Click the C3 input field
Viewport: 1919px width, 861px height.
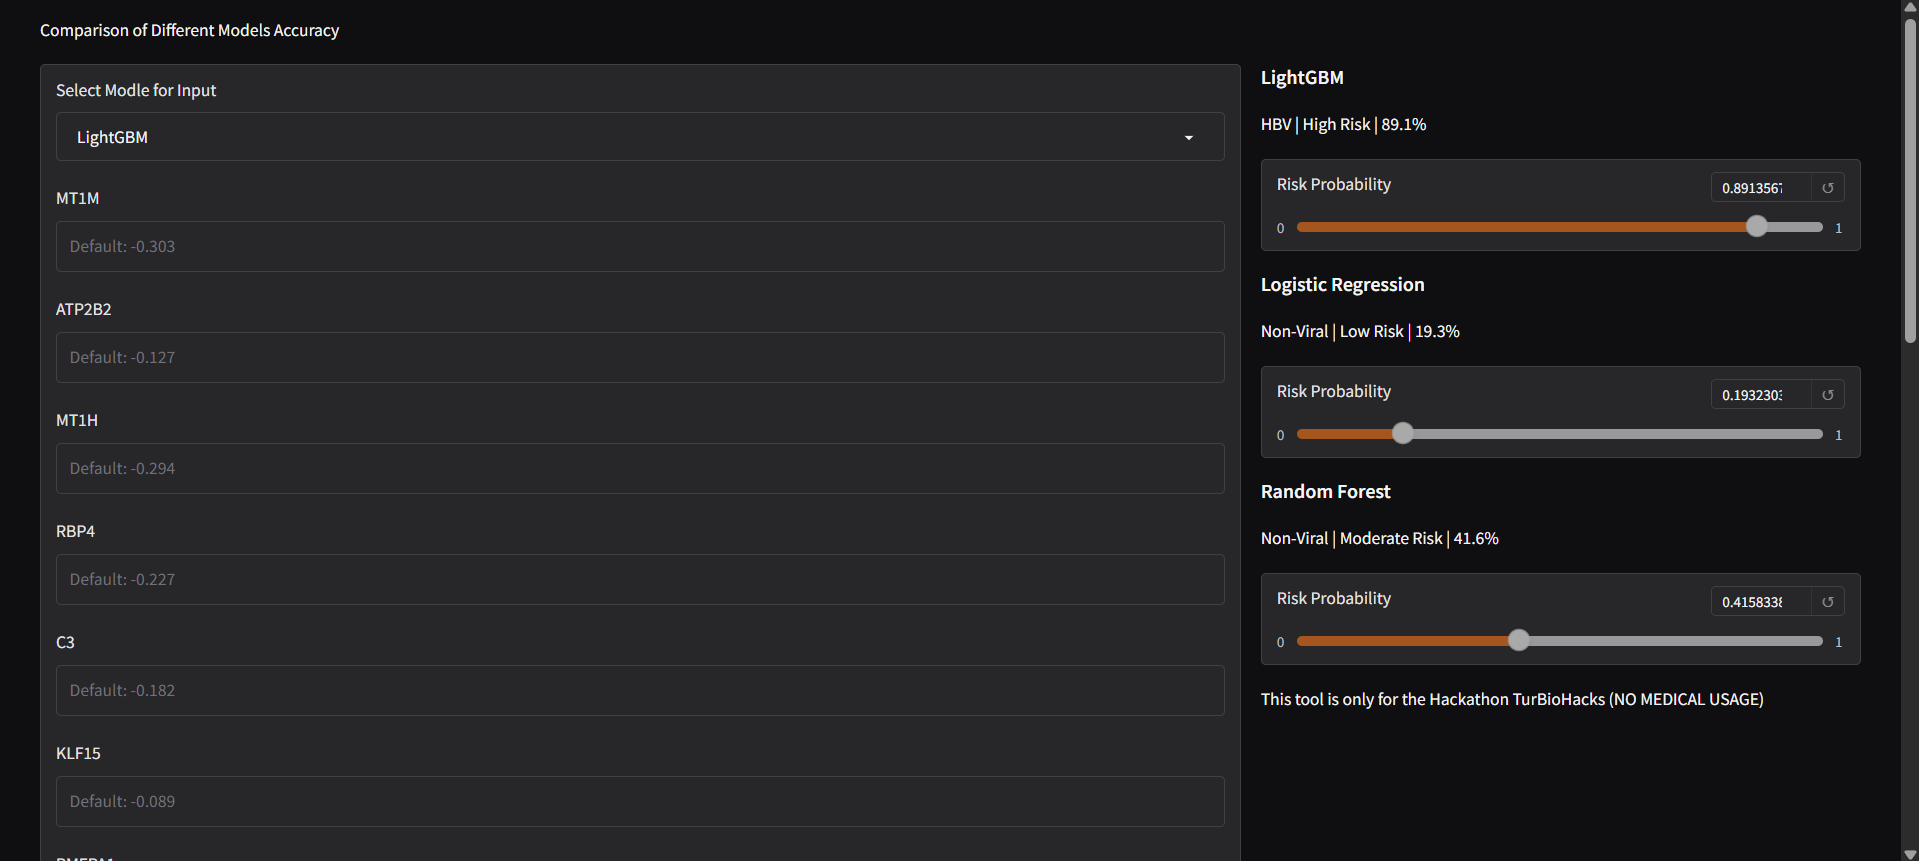(x=640, y=690)
